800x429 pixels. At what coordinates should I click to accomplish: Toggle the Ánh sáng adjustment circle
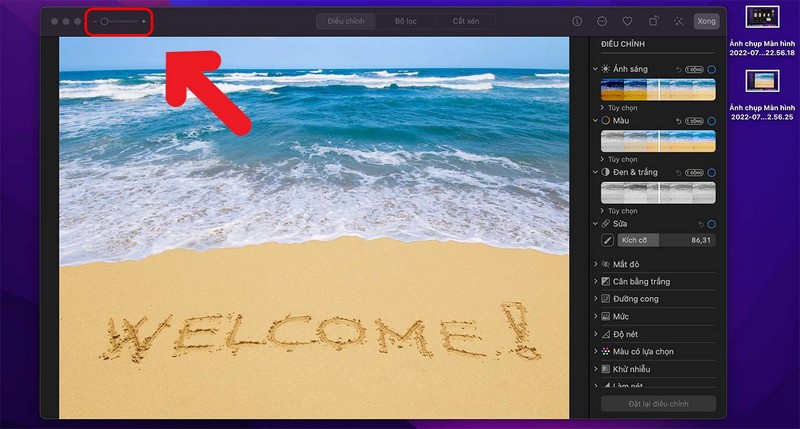pyautogui.click(x=711, y=69)
